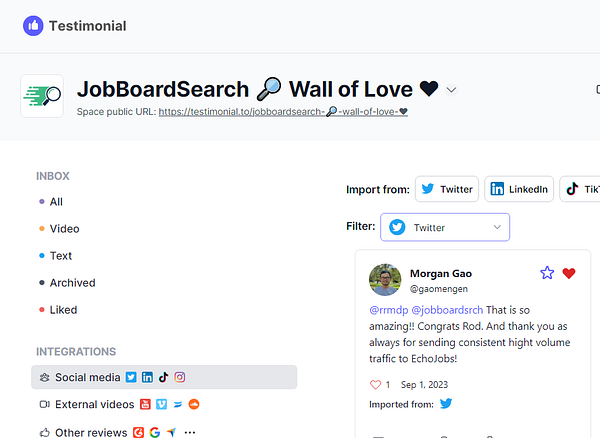Click the Testimonial thumbs-up logo
The height and width of the screenshot is (438, 600).
[x=33, y=26]
